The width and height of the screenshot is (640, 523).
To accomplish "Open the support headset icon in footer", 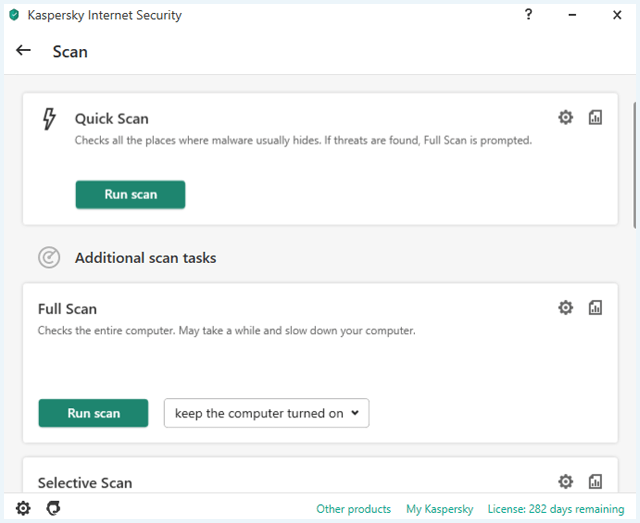I will click(53, 508).
